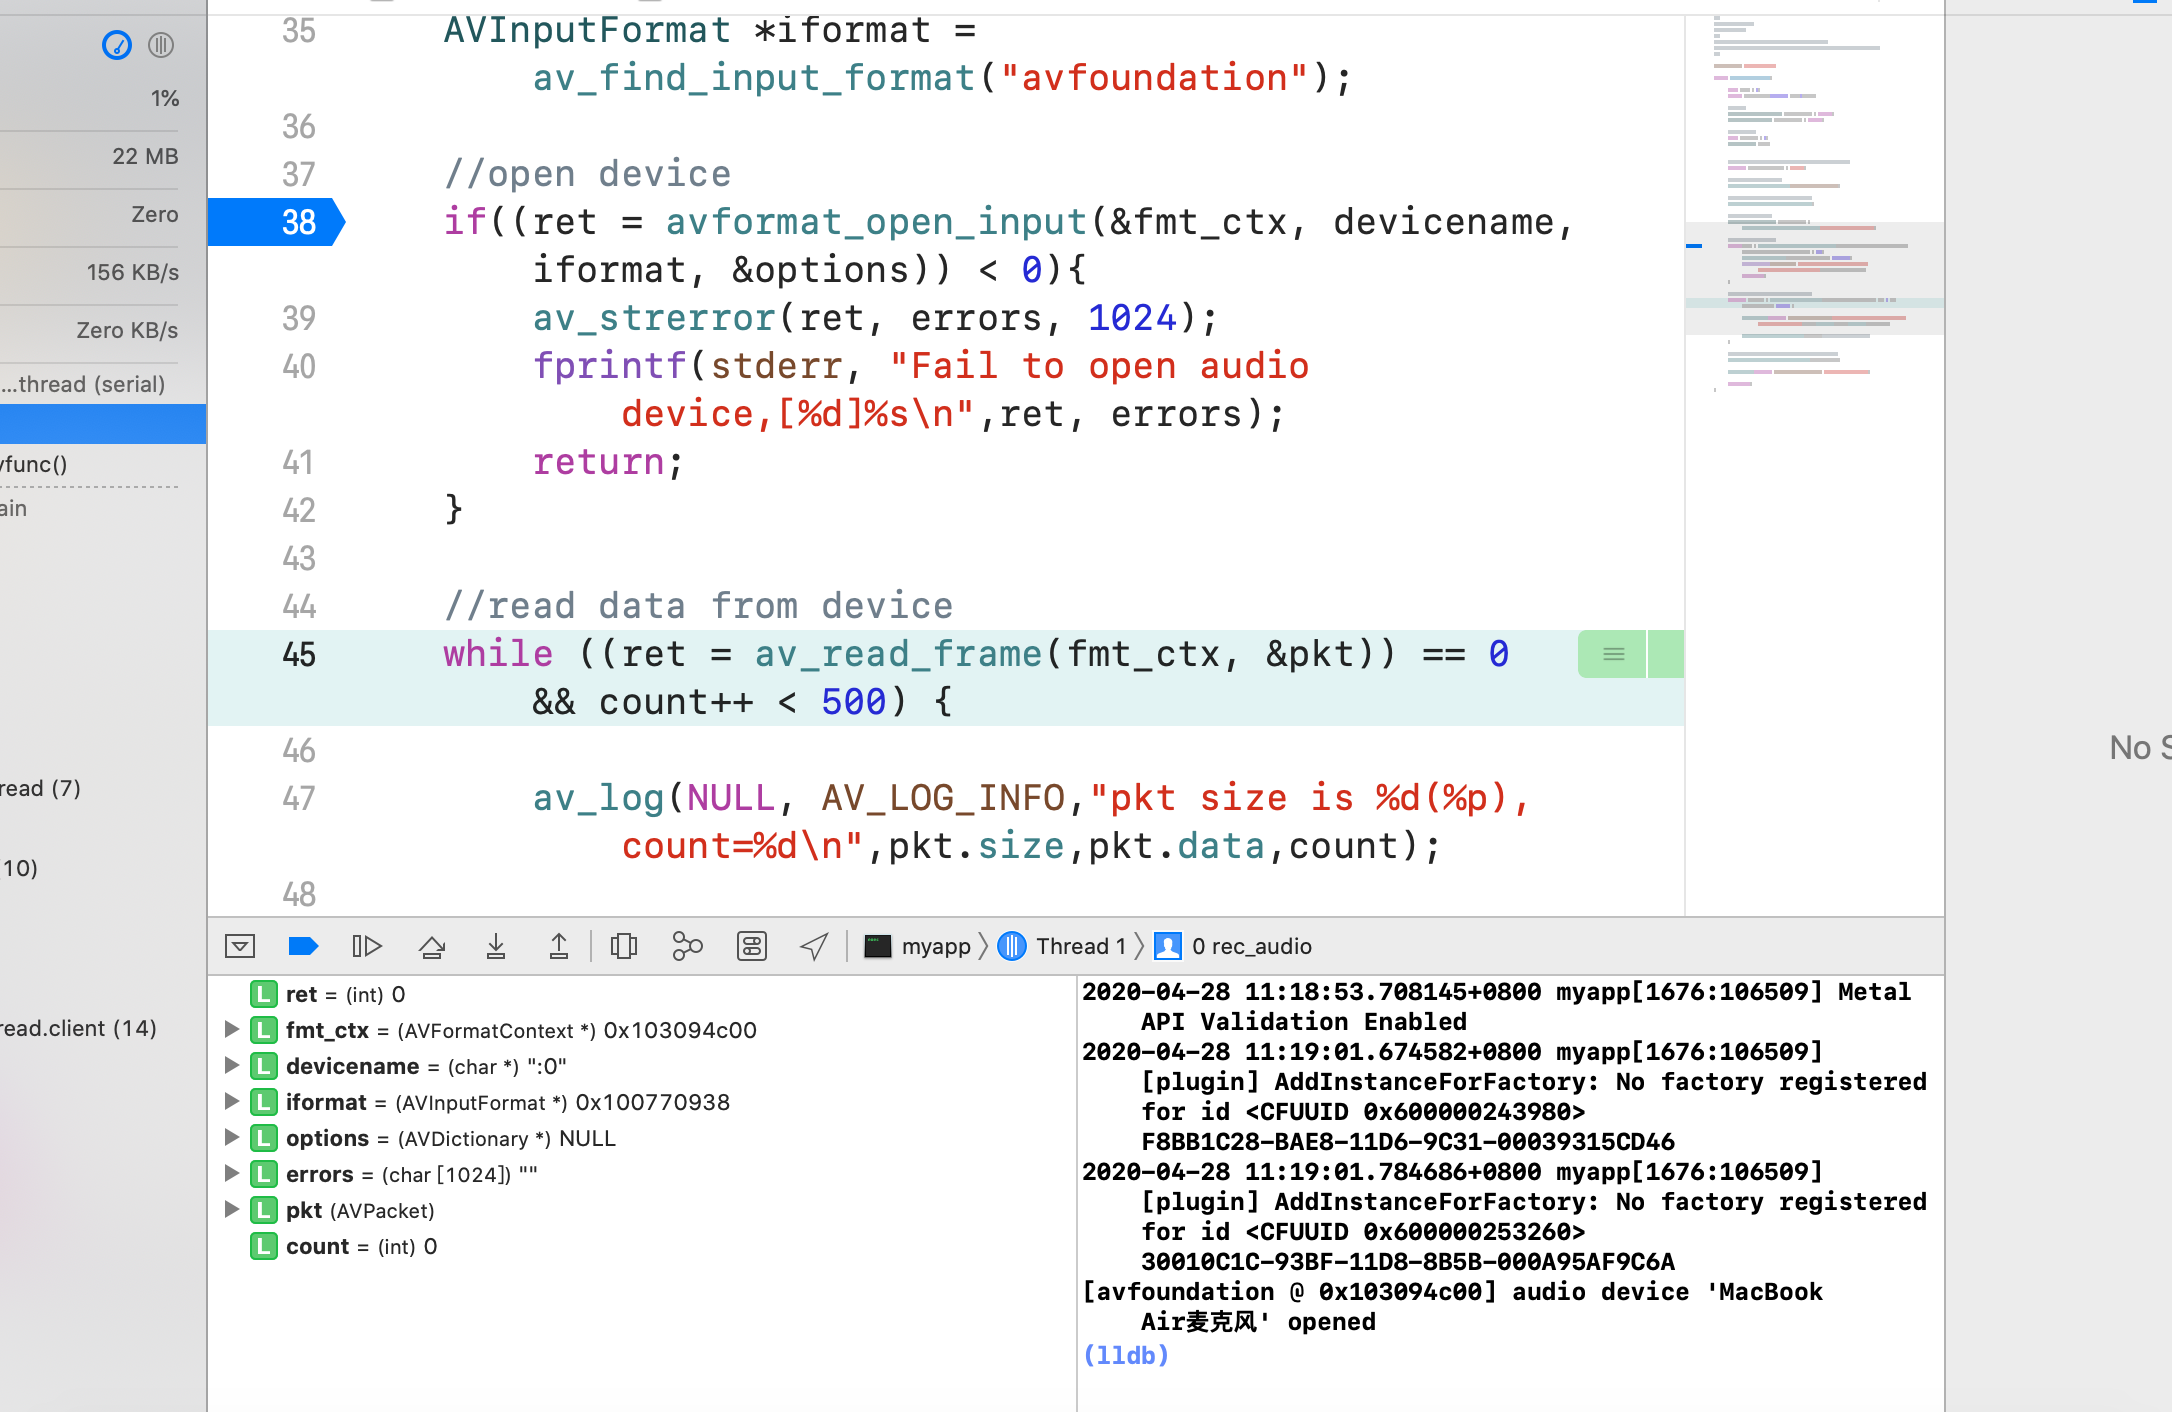Hide the debug area

pyautogui.click(x=240, y=946)
